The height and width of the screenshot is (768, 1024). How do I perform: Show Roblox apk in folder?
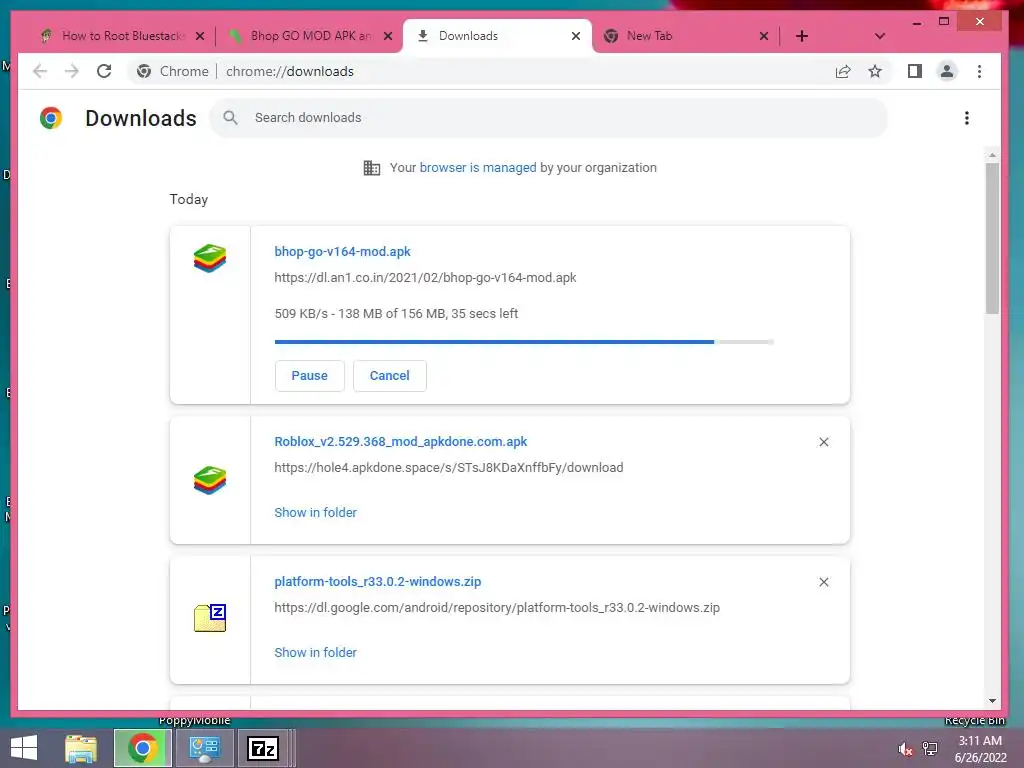click(x=315, y=513)
